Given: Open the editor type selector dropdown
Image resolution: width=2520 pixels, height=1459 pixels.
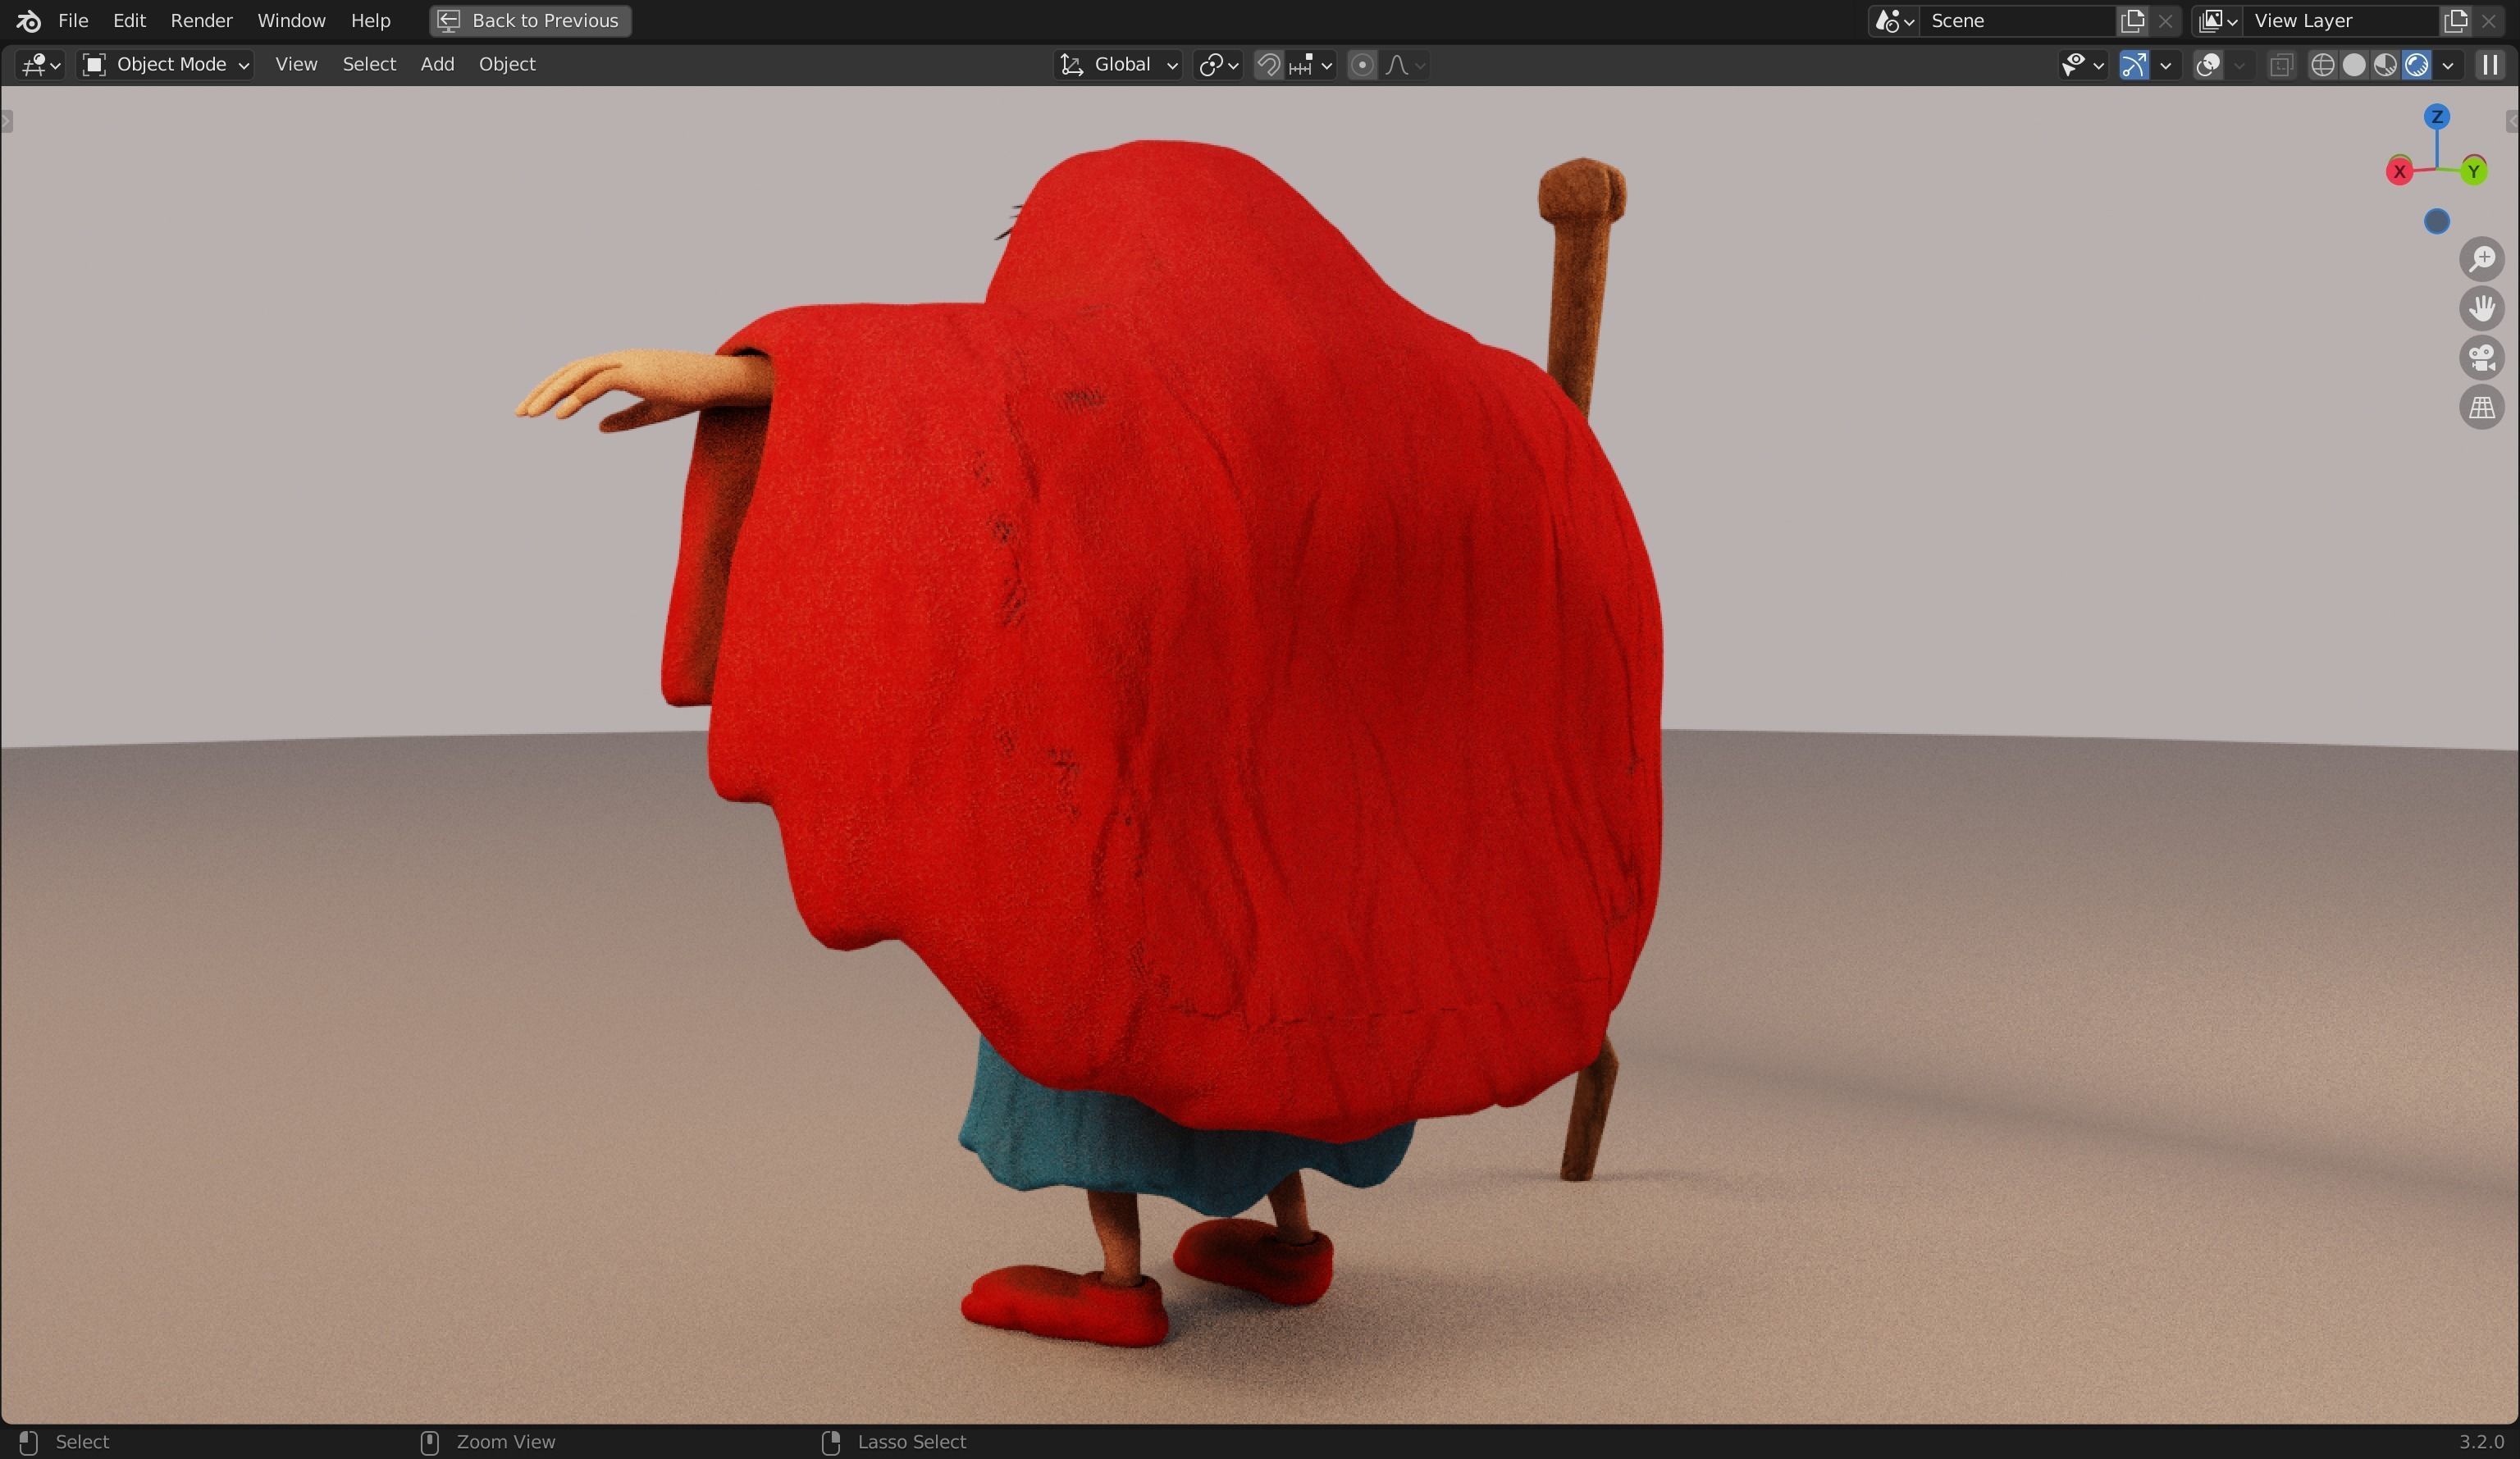Looking at the screenshot, I should 40,65.
